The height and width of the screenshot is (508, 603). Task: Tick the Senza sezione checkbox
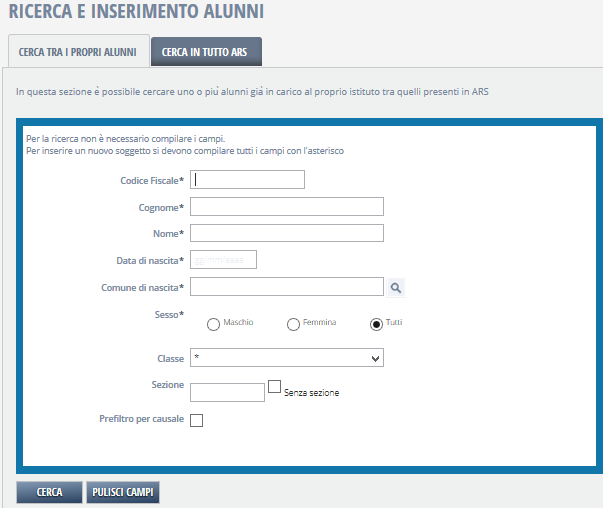pyautogui.click(x=275, y=387)
